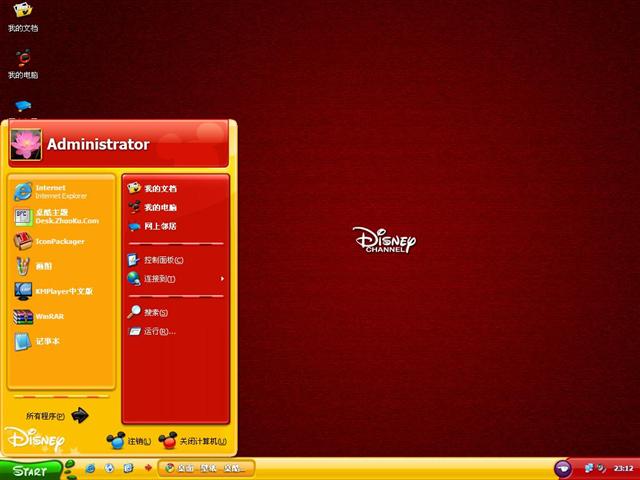
Task: Select the blue network desktop icon
Action: pyautogui.click(x=23, y=107)
